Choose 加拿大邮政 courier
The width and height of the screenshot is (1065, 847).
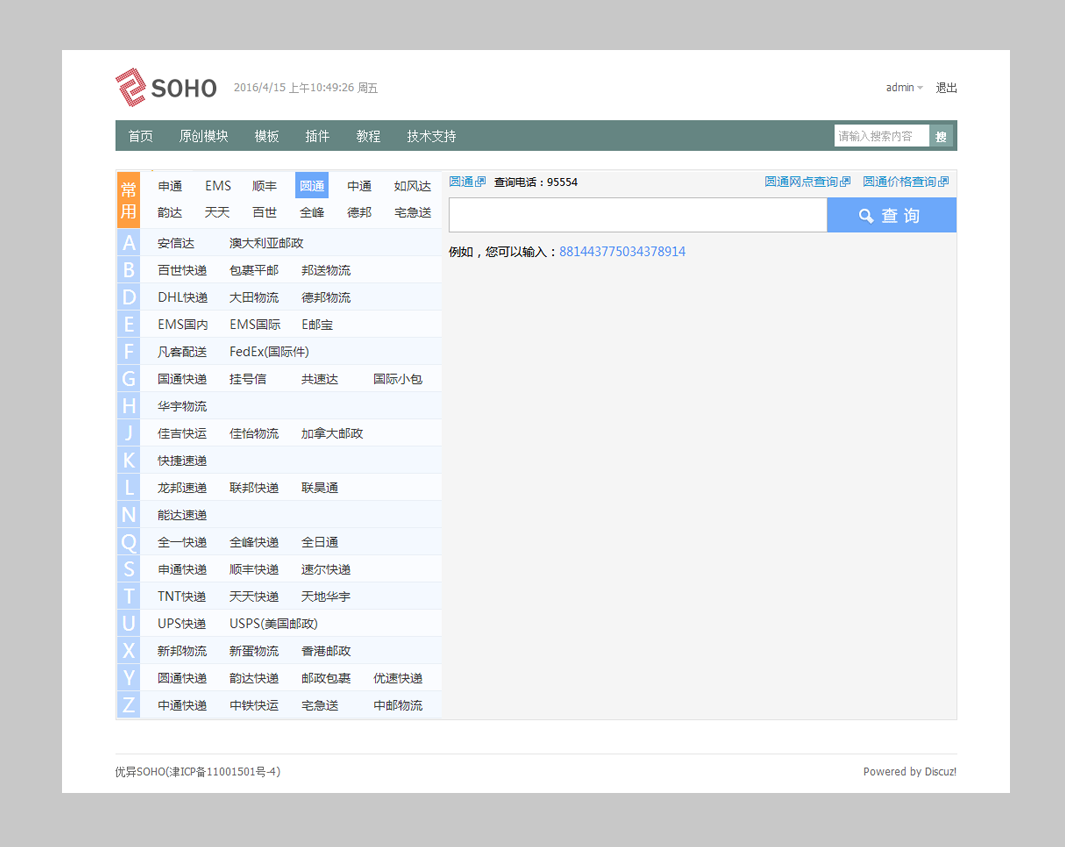tap(332, 433)
